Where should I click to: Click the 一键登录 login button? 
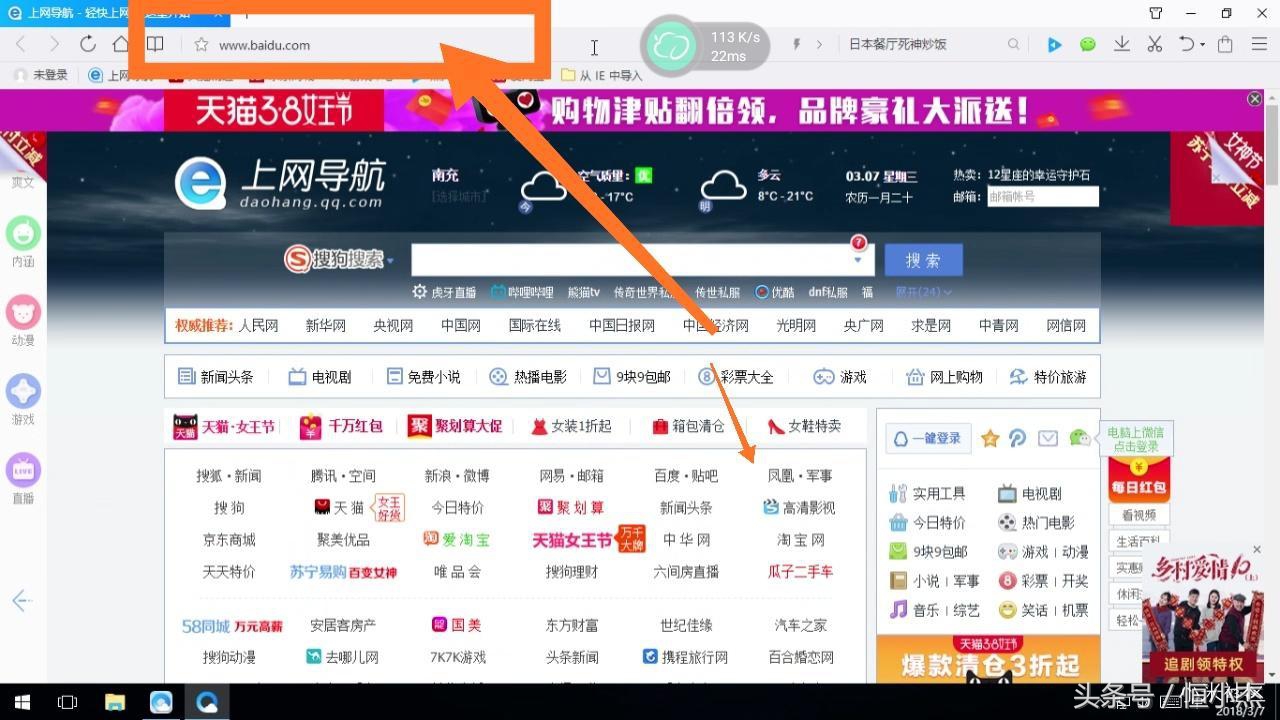[928, 438]
